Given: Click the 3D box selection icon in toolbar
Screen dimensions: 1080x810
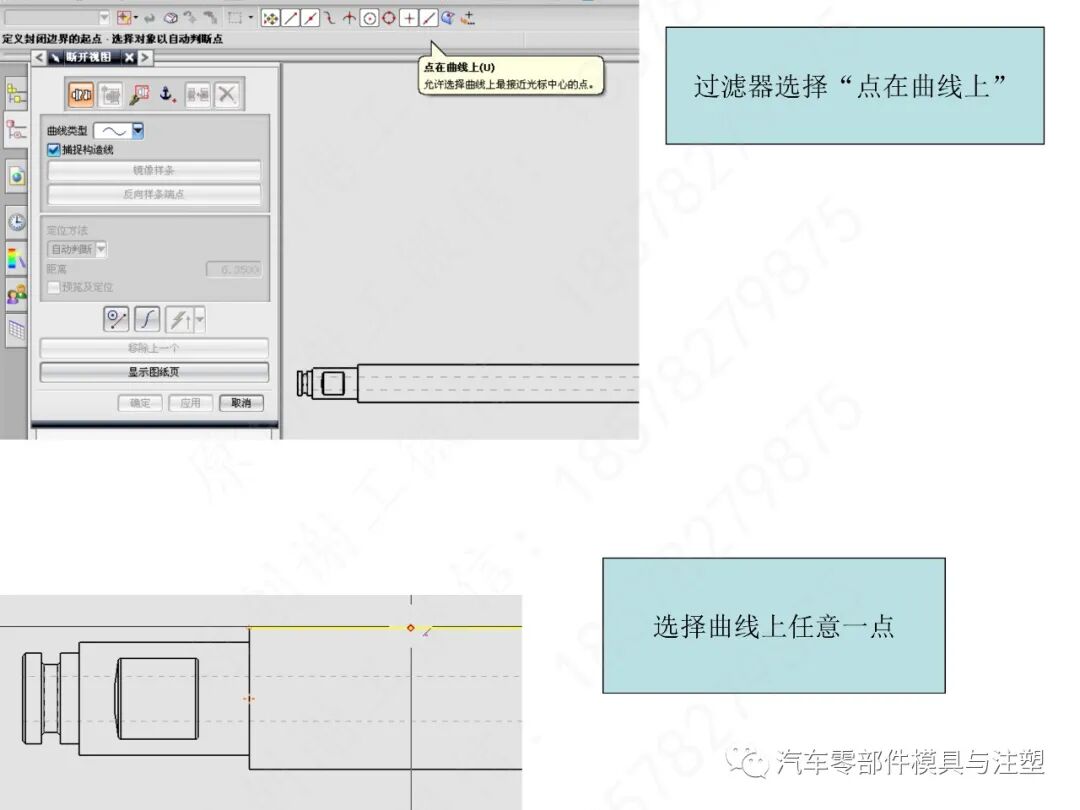Looking at the screenshot, I should (x=170, y=18).
